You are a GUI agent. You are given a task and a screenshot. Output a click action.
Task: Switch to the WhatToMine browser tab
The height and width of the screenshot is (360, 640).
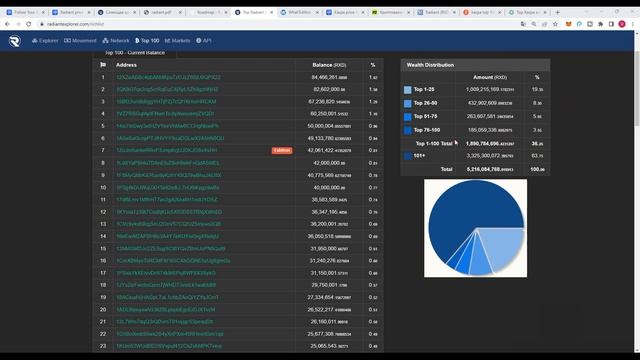click(x=300, y=12)
